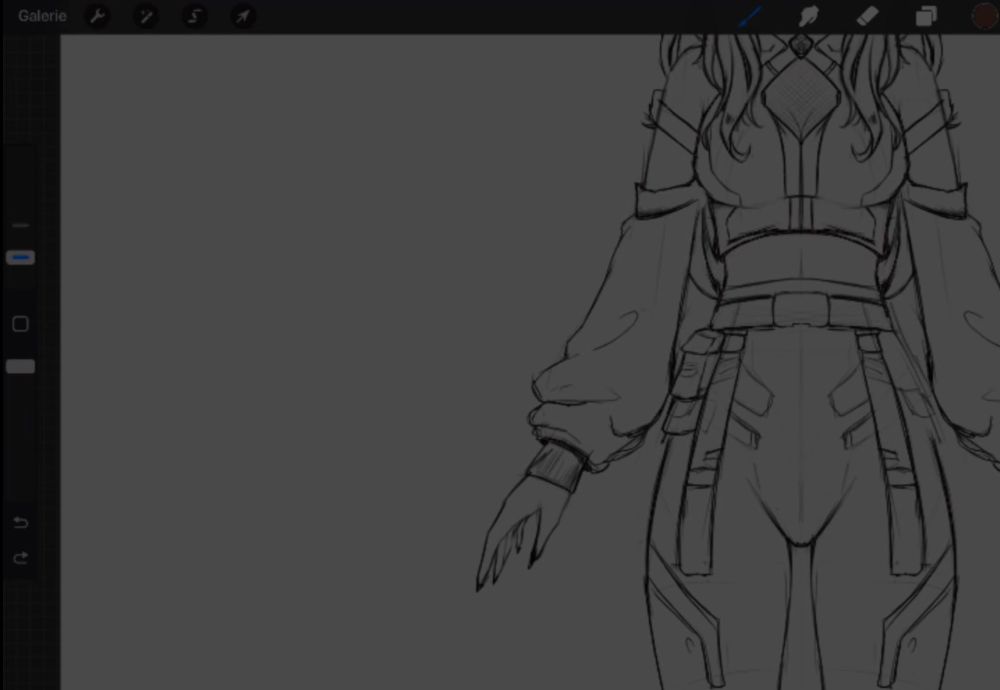Redo the last undone stroke
1000x690 pixels.
click(20, 558)
